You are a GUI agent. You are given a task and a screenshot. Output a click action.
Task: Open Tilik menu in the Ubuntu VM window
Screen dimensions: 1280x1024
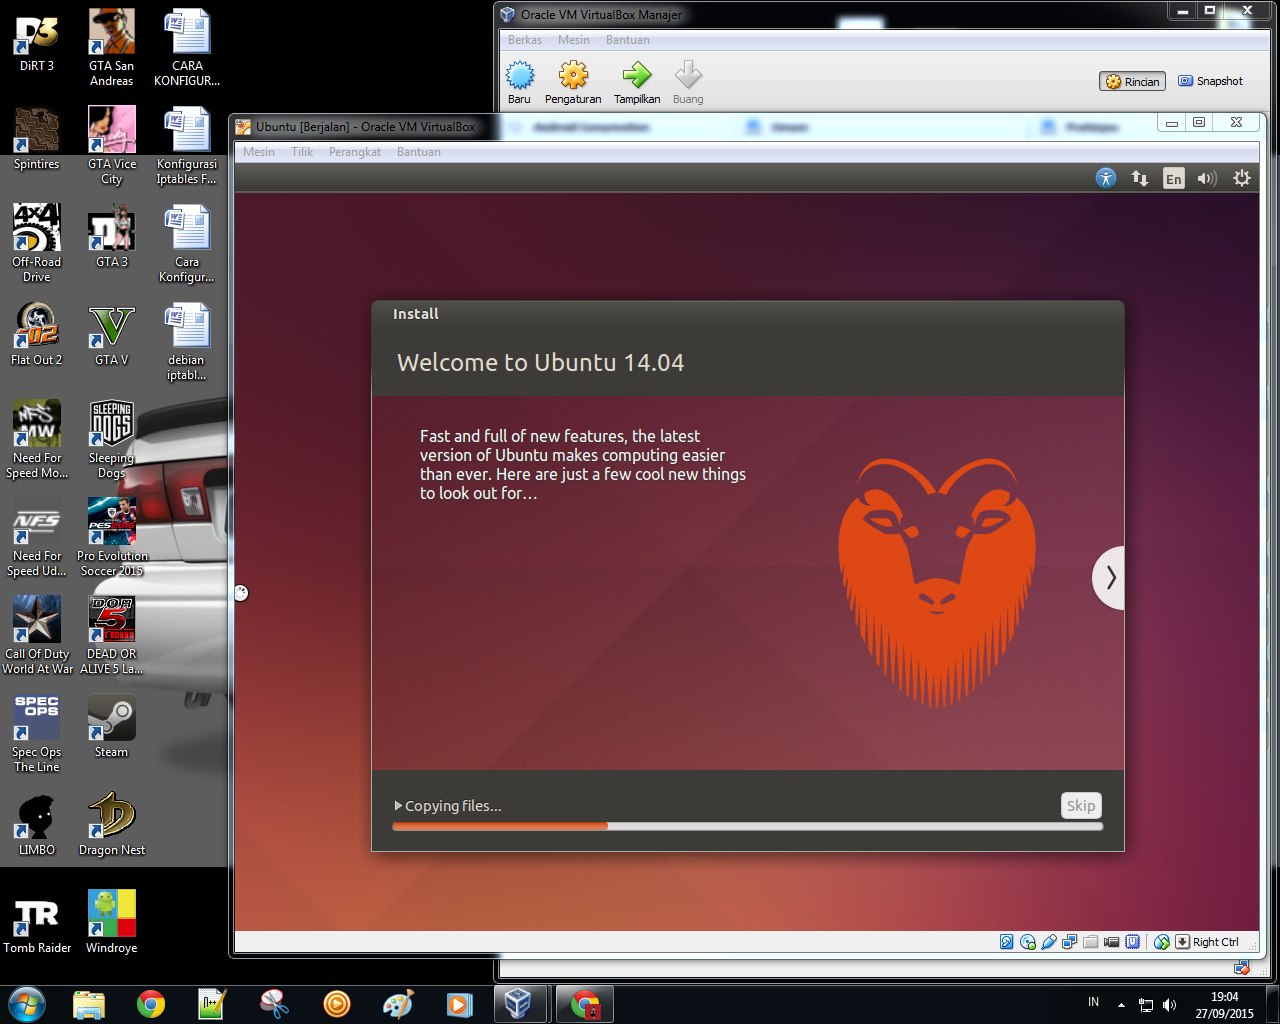click(x=302, y=152)
